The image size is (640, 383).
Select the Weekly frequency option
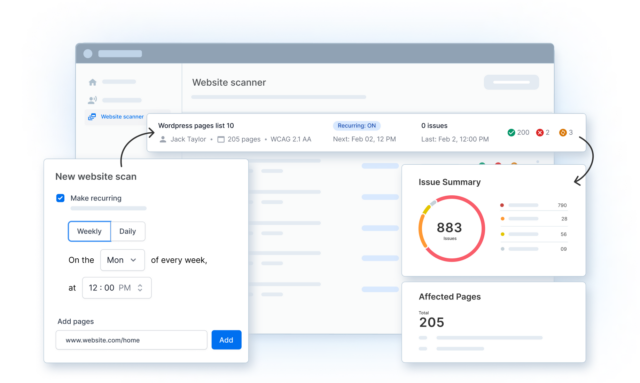coord(89,231)
